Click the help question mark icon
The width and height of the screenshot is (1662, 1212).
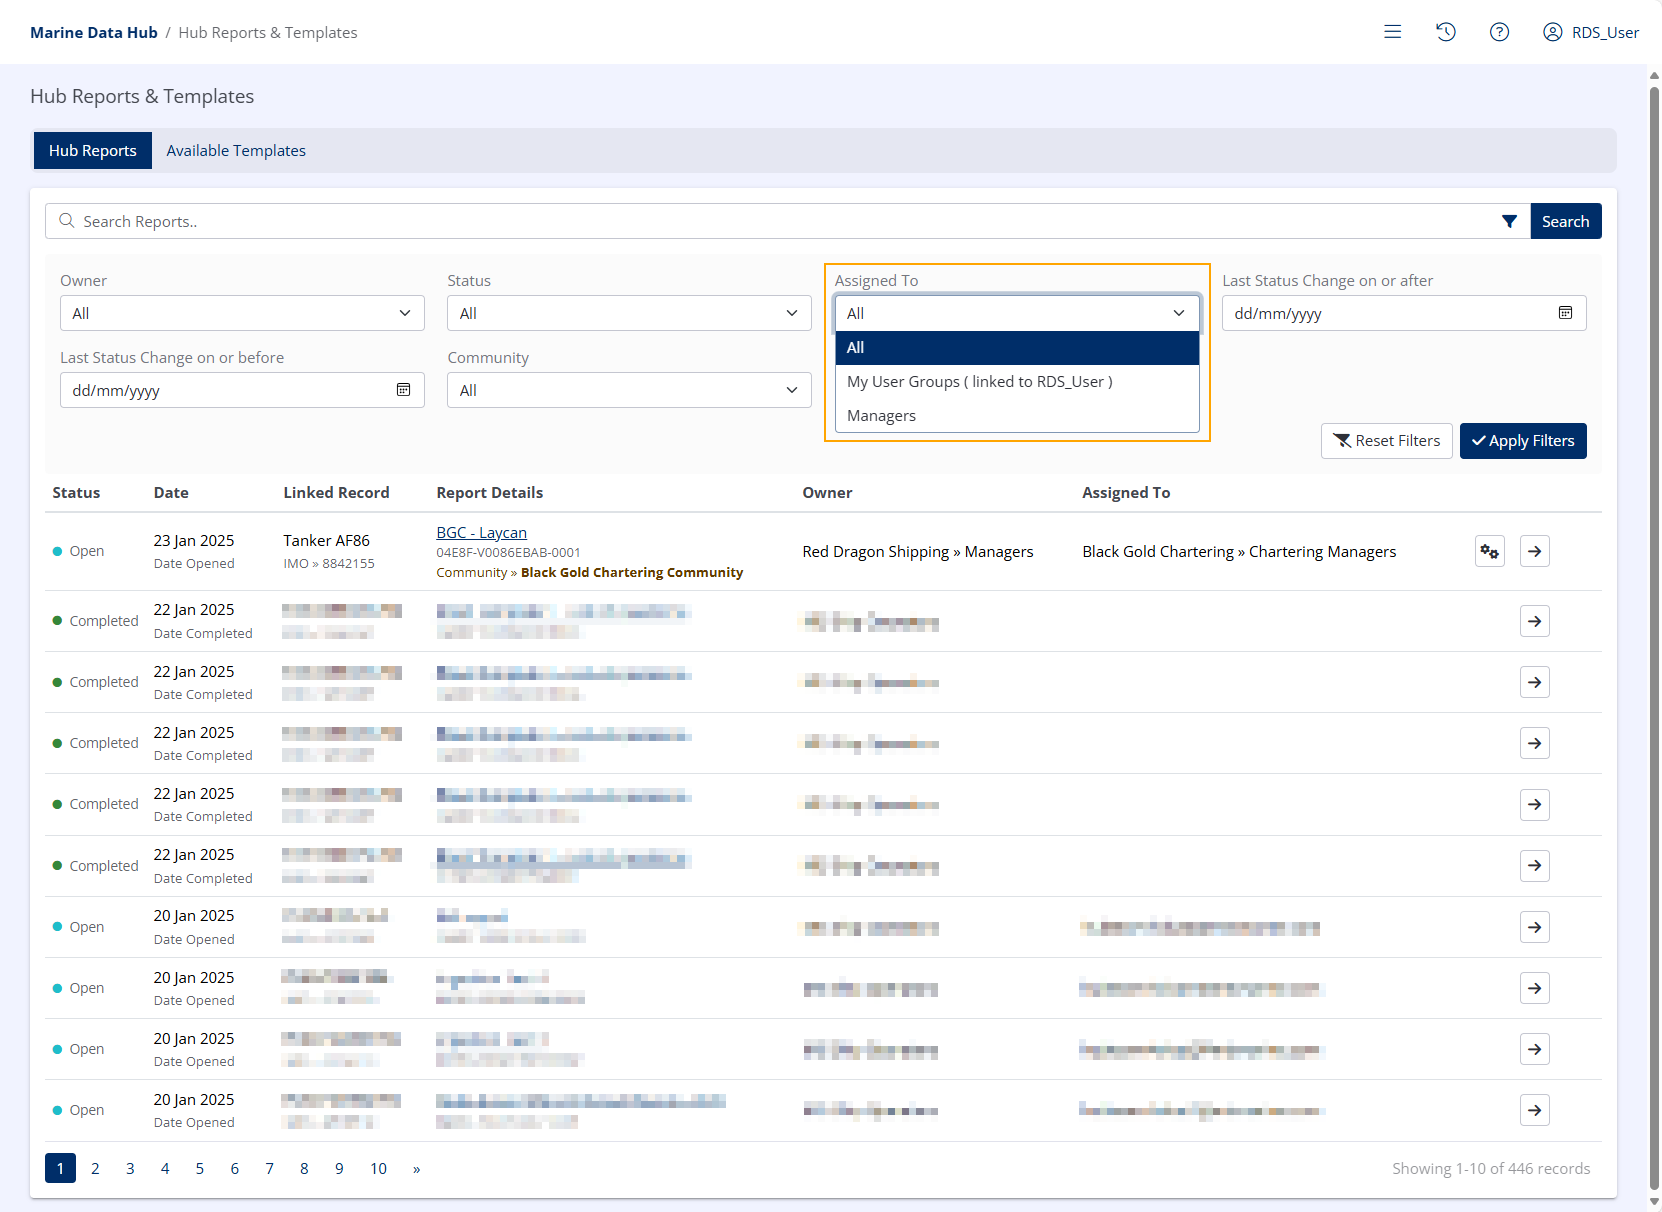pos(1499,32)
